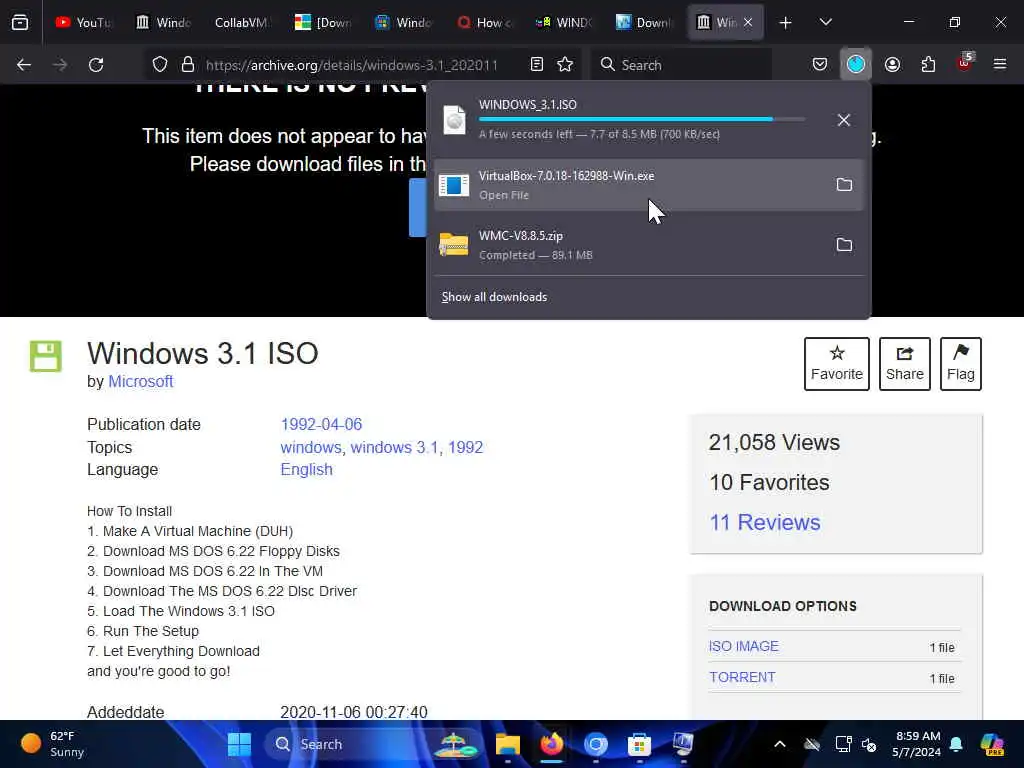Switch to the YouTube tab
Screen dimensions: 1024x768
coord(83,22)
